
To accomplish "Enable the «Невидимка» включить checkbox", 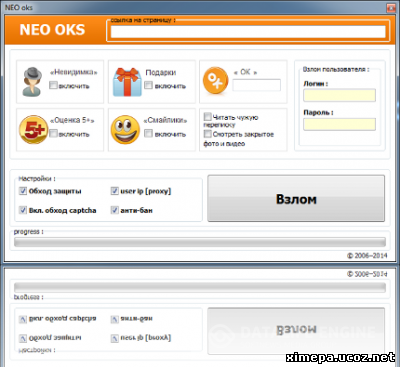I will tap(53, 85).
